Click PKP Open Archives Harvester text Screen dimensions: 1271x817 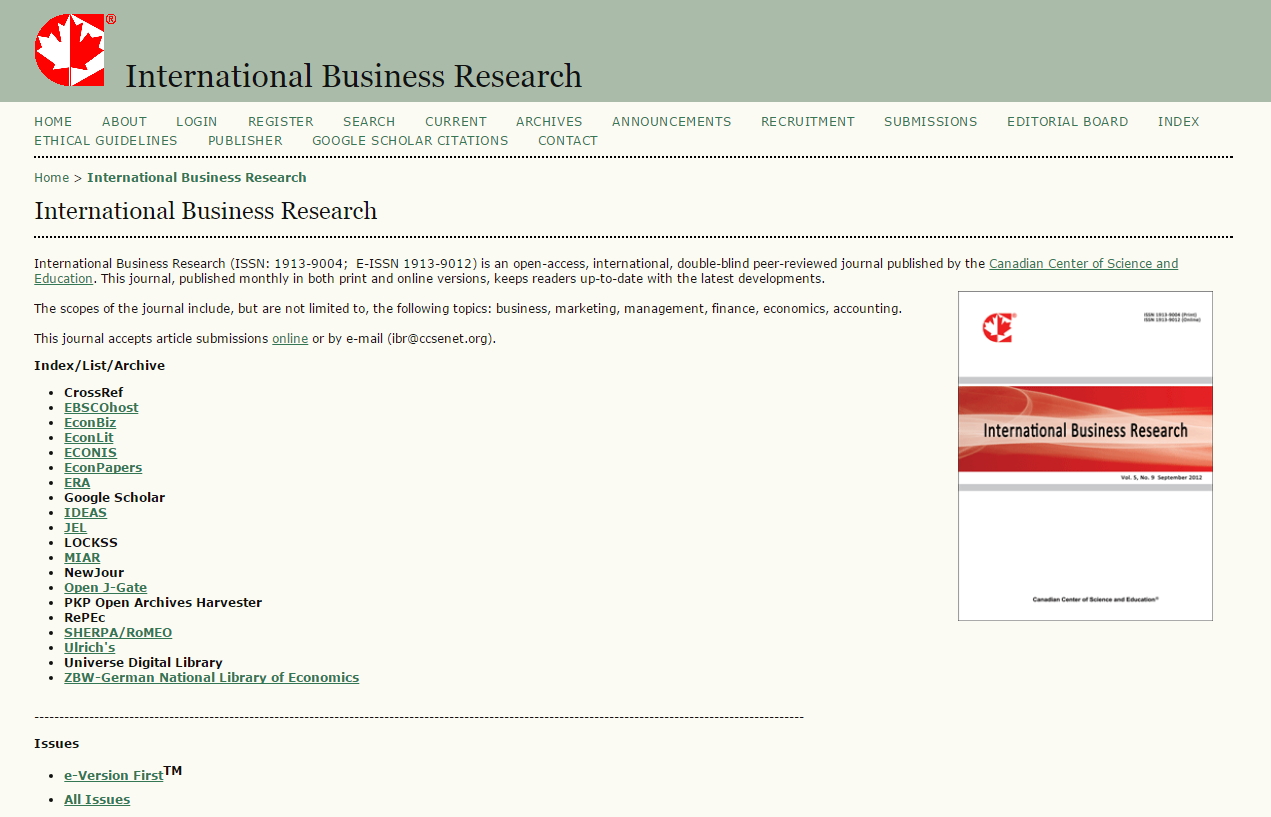pos(163,603)
